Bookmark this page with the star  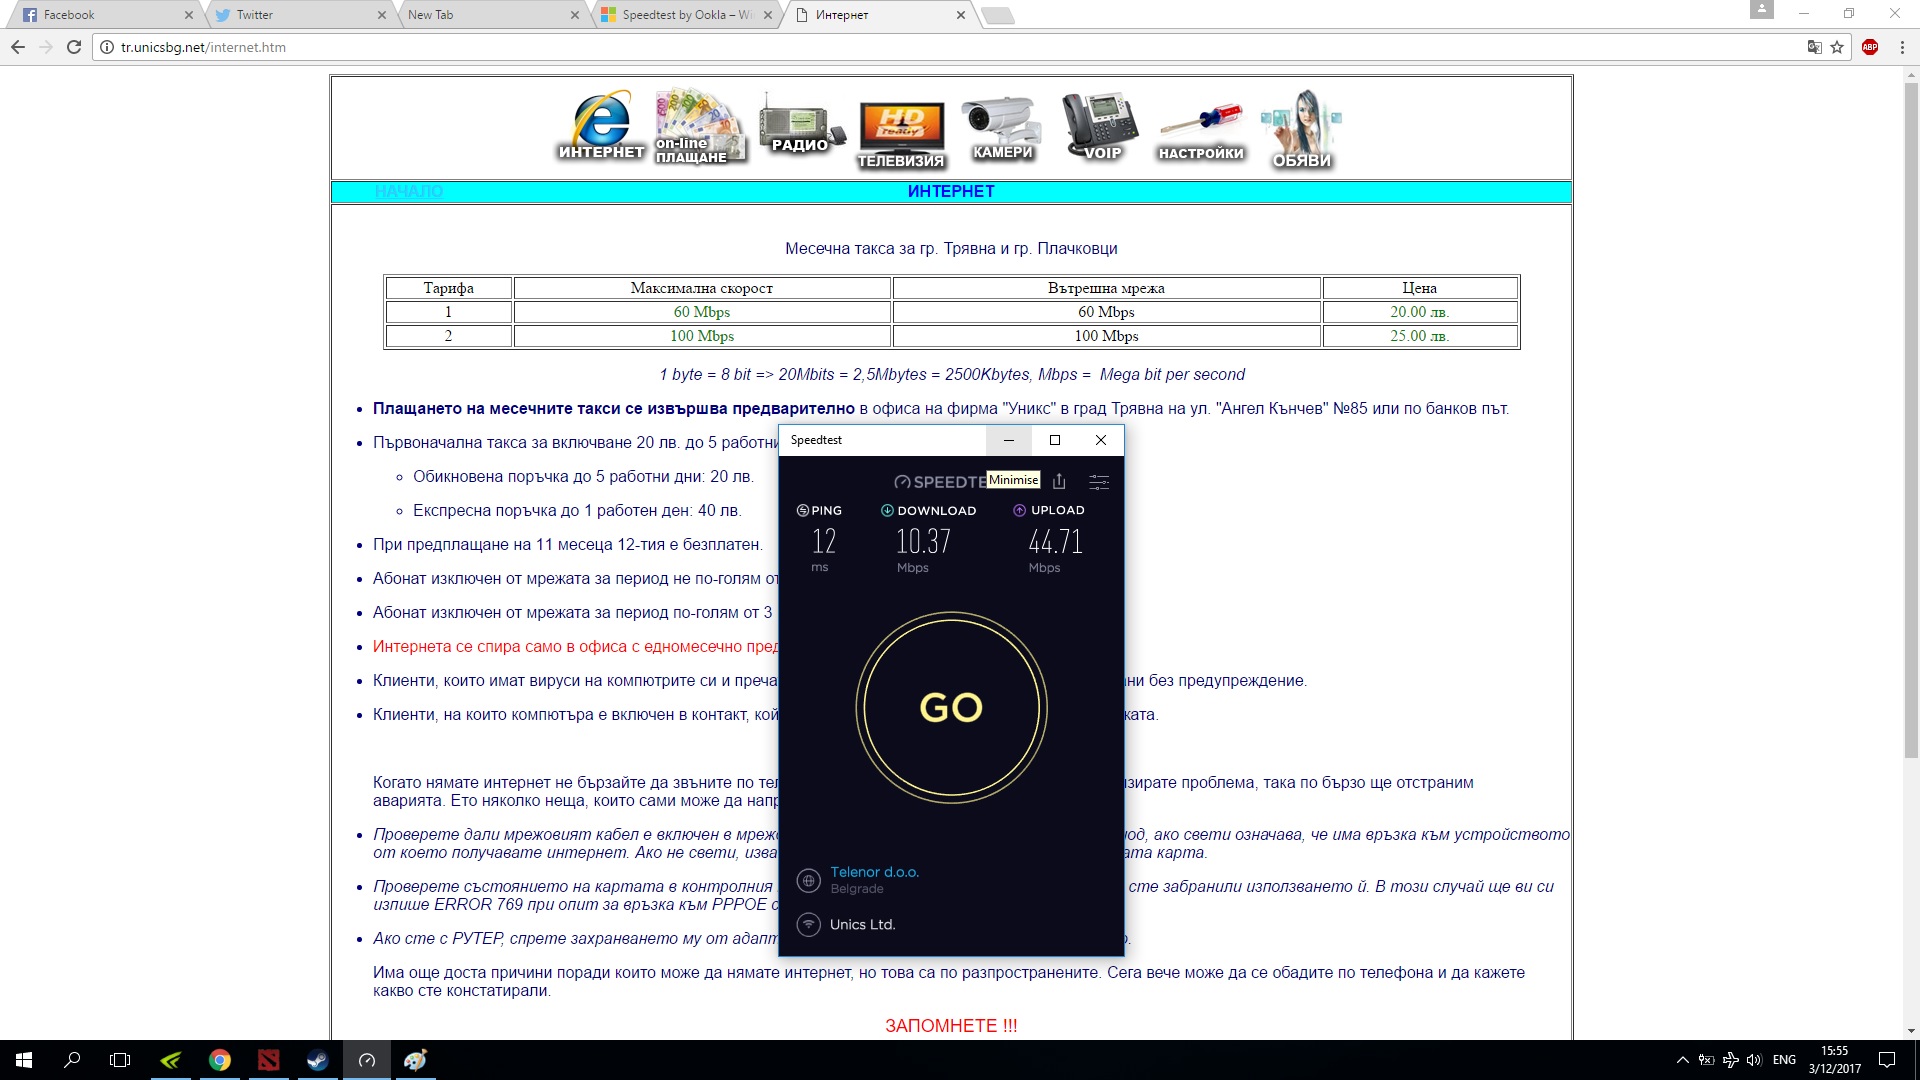coord(1837,47)
